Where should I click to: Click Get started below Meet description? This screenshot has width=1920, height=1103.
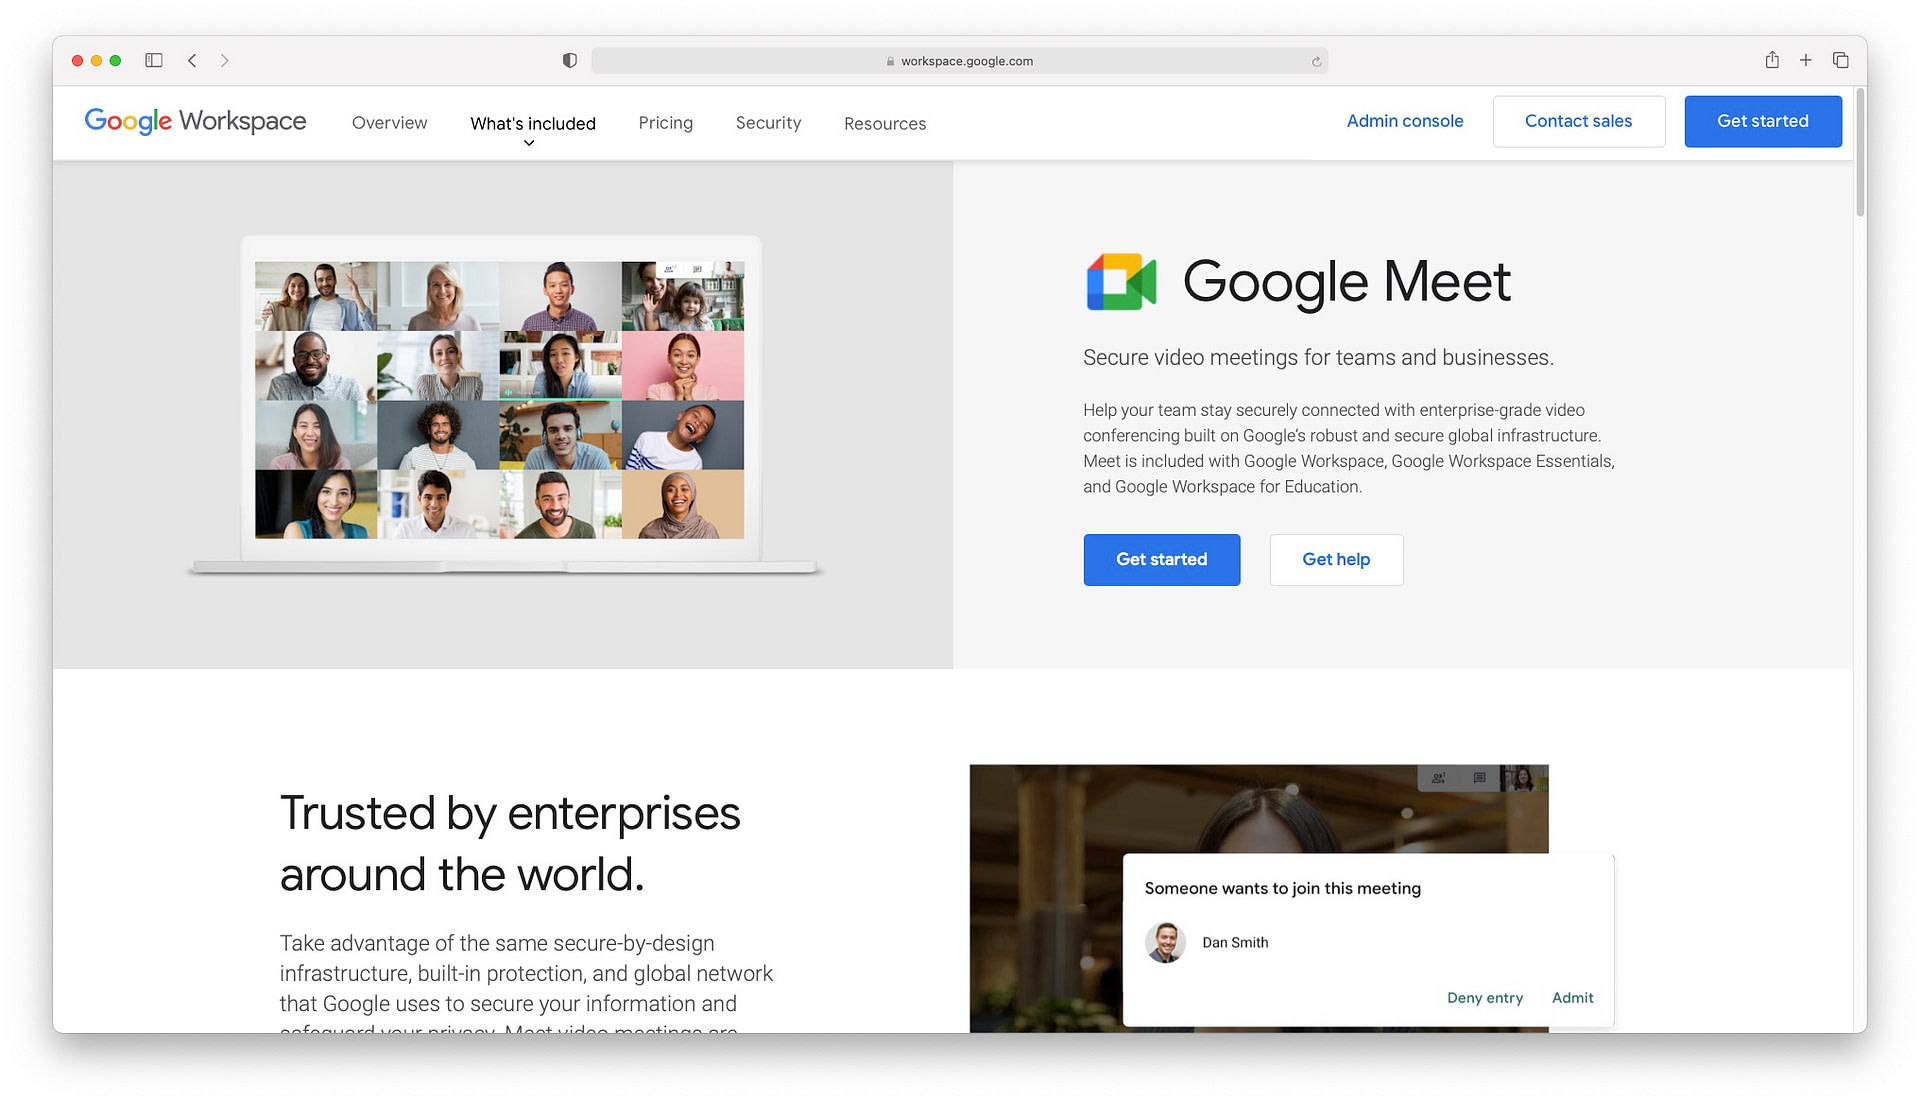(1162, 560)
